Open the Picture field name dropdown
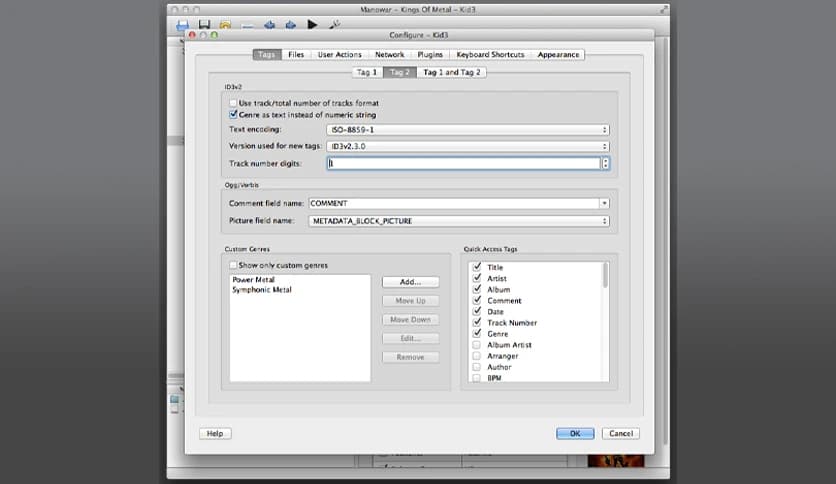 459,221
